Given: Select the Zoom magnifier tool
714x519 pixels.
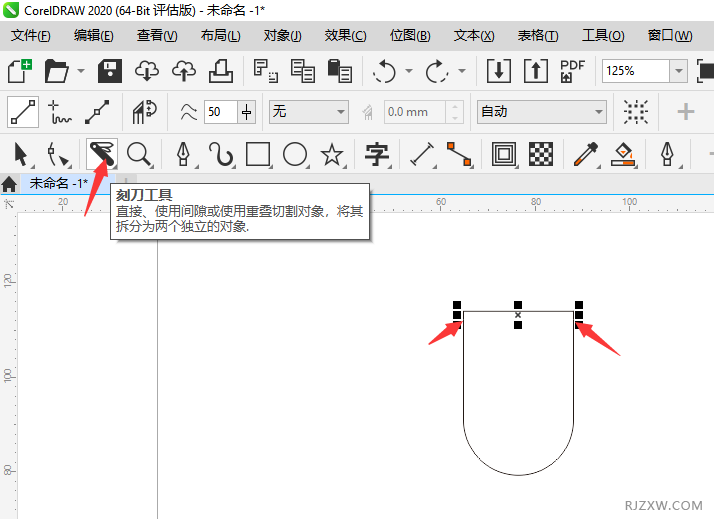Looking at the screenshot, I should (139, 154).
